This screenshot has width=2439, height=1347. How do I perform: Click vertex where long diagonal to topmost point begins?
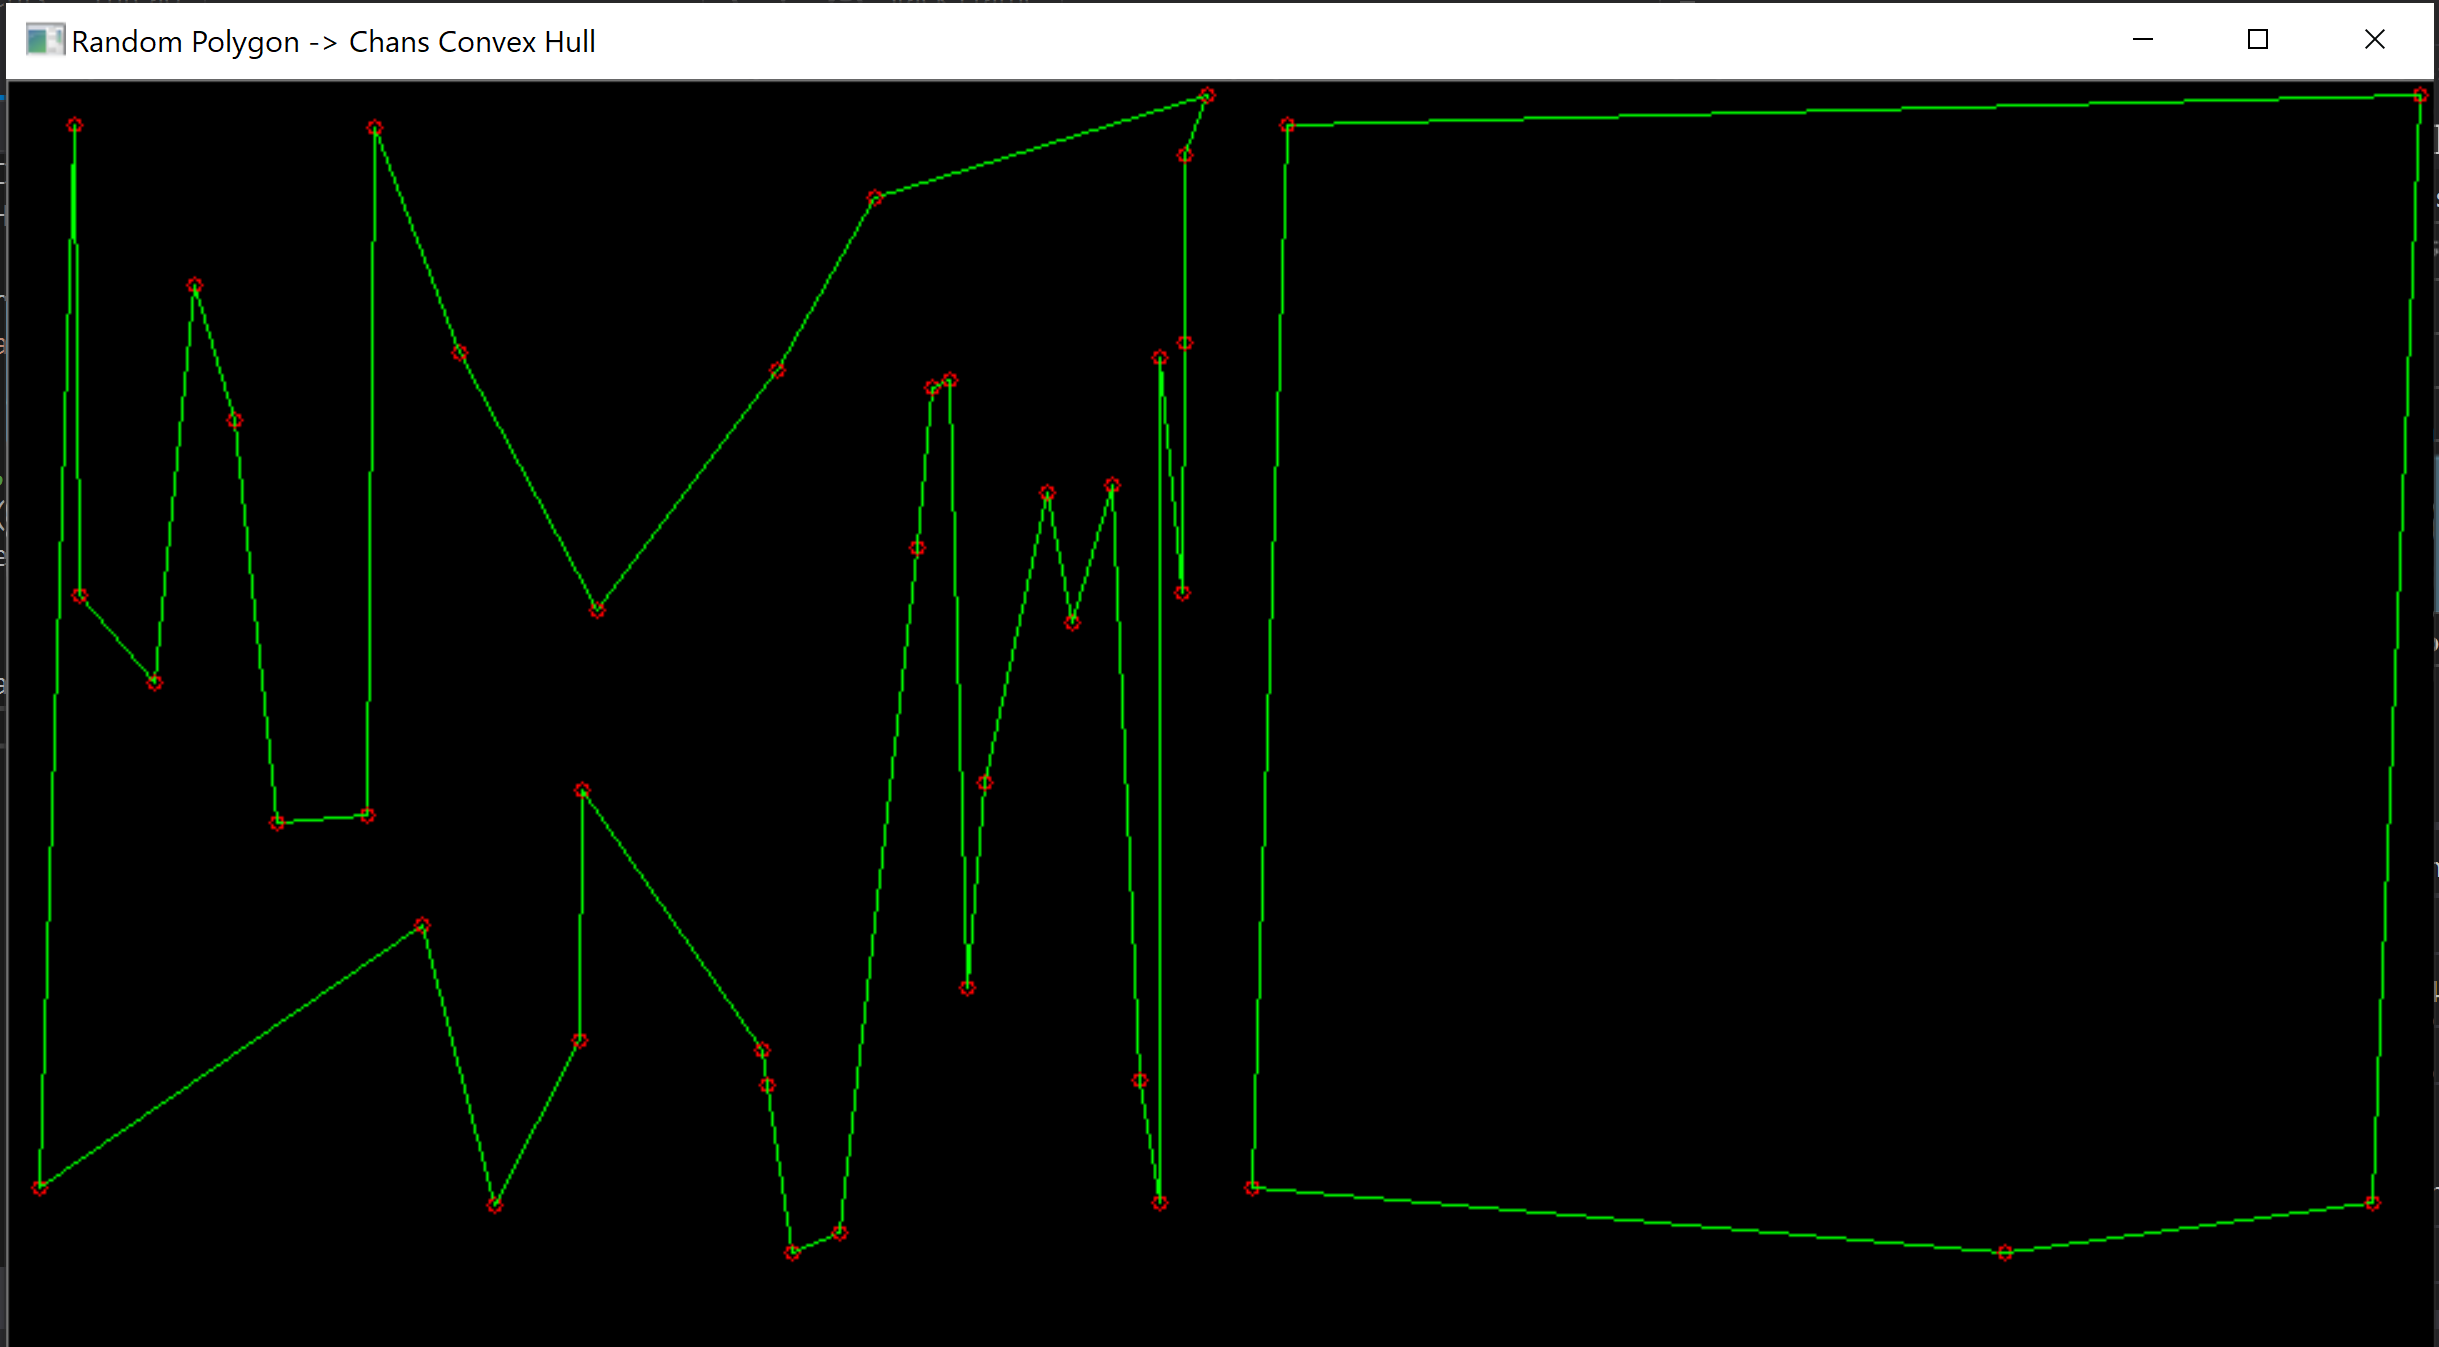(875, 198)
